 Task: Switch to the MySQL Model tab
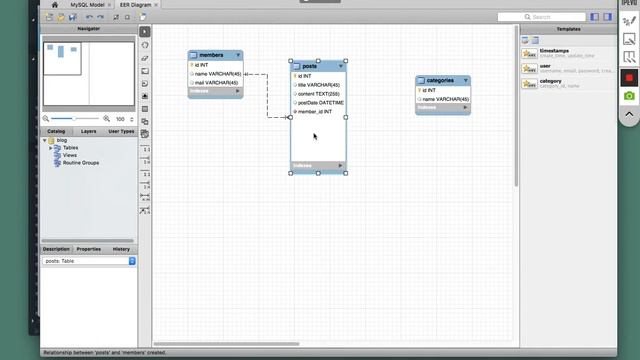[x=87, y=5]
